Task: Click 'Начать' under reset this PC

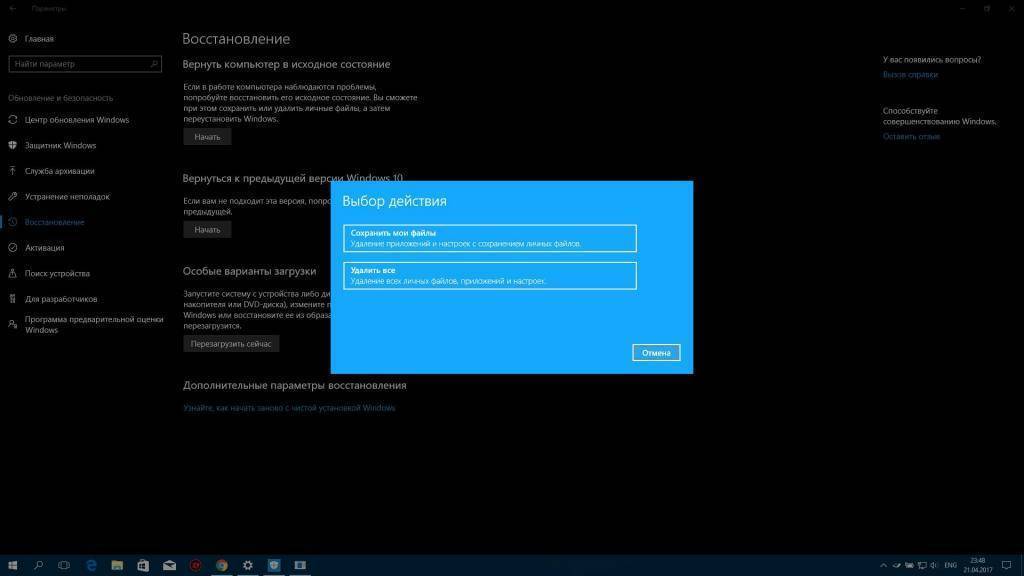Action: tap(207, 137)
